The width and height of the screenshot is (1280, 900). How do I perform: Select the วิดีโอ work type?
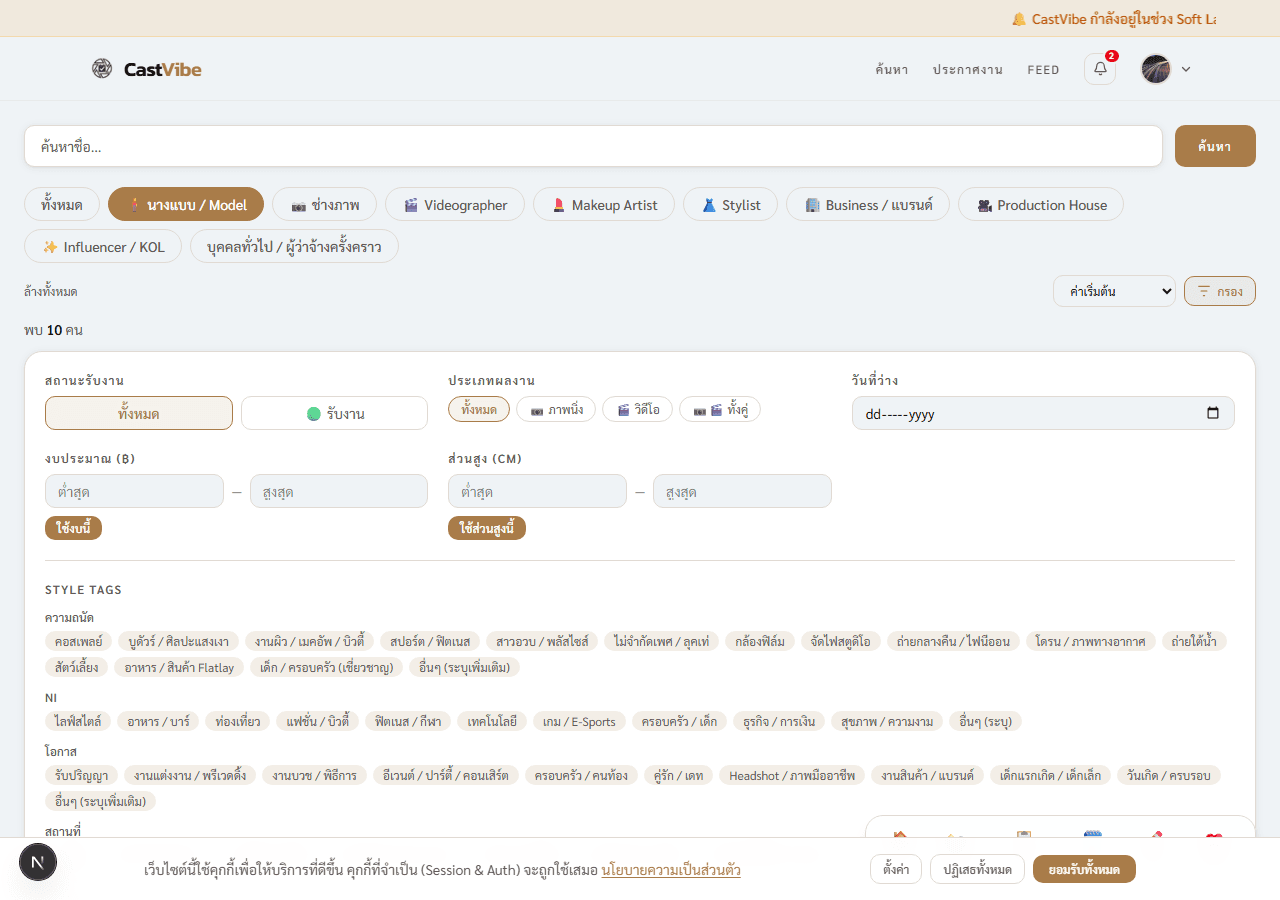point(637,409)
